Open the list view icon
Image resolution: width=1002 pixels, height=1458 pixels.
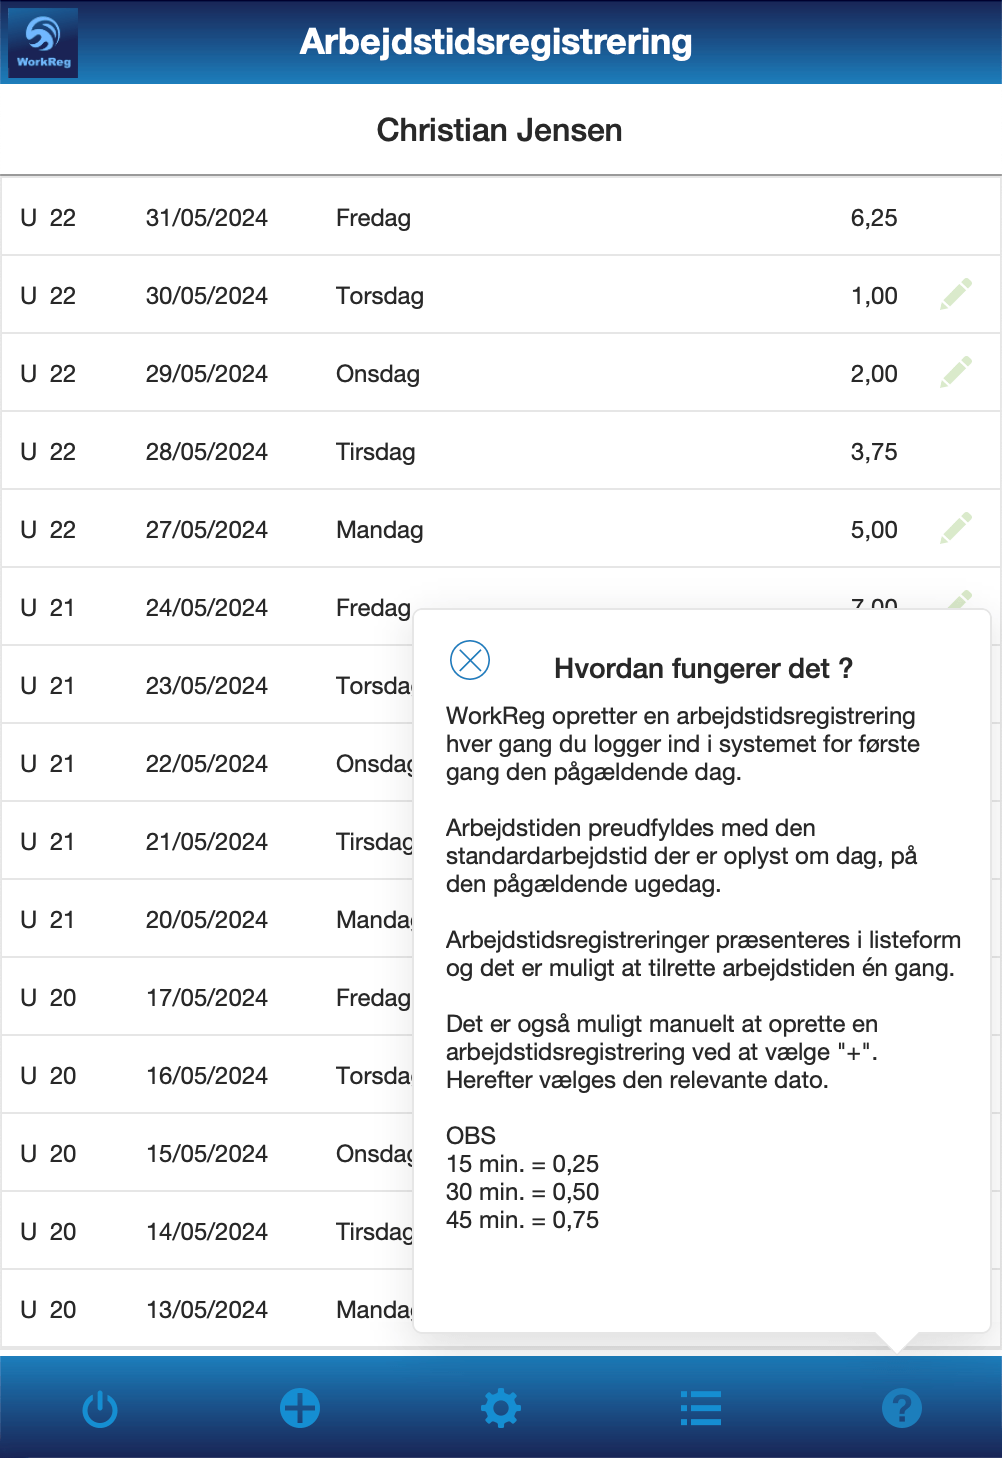tap(701, 1408)
